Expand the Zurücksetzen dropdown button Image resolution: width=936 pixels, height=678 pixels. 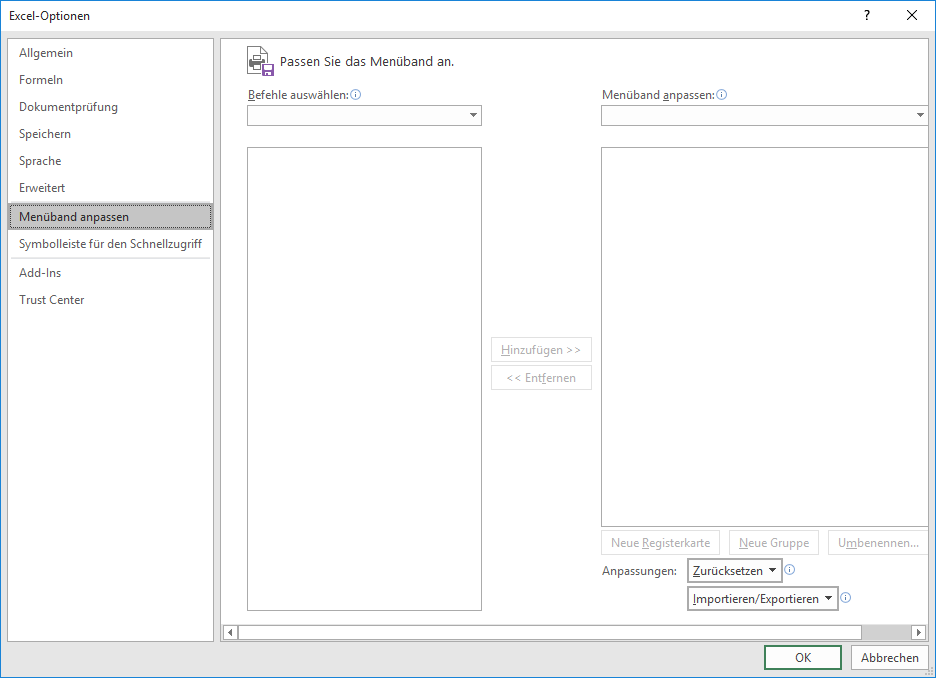pos(735,571)
